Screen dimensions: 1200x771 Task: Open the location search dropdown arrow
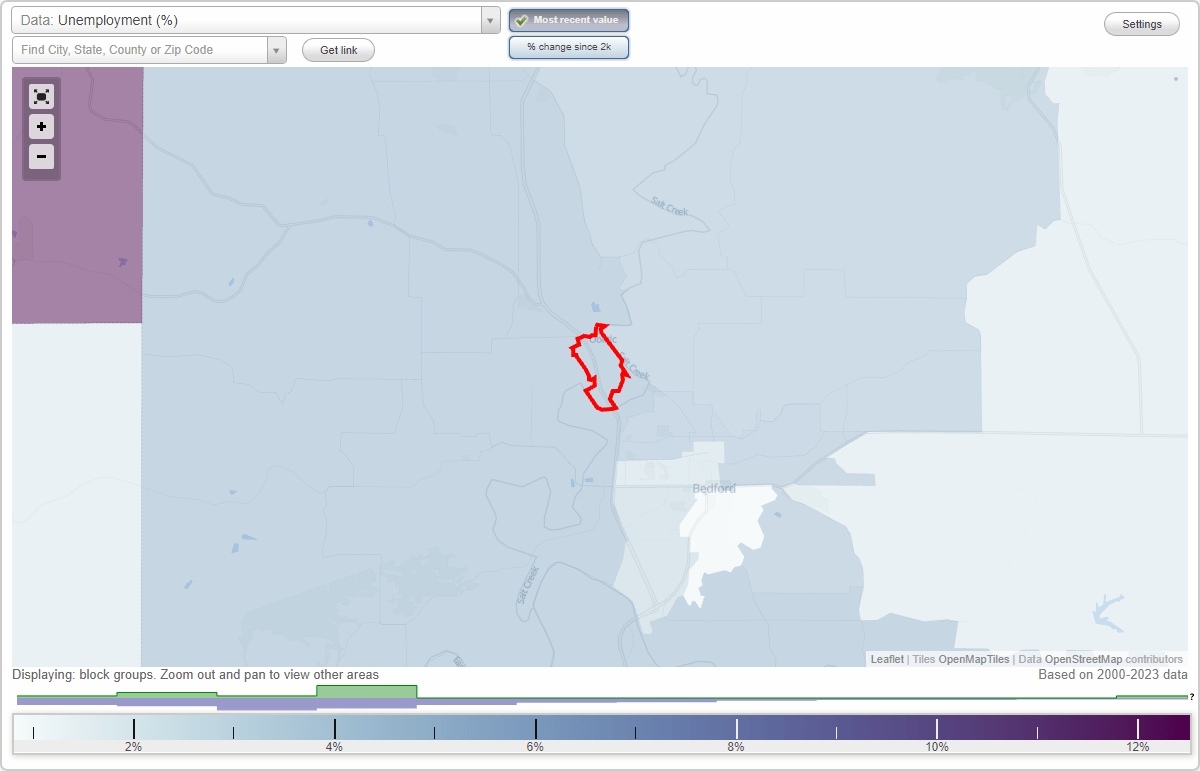[x=276, y=50]
